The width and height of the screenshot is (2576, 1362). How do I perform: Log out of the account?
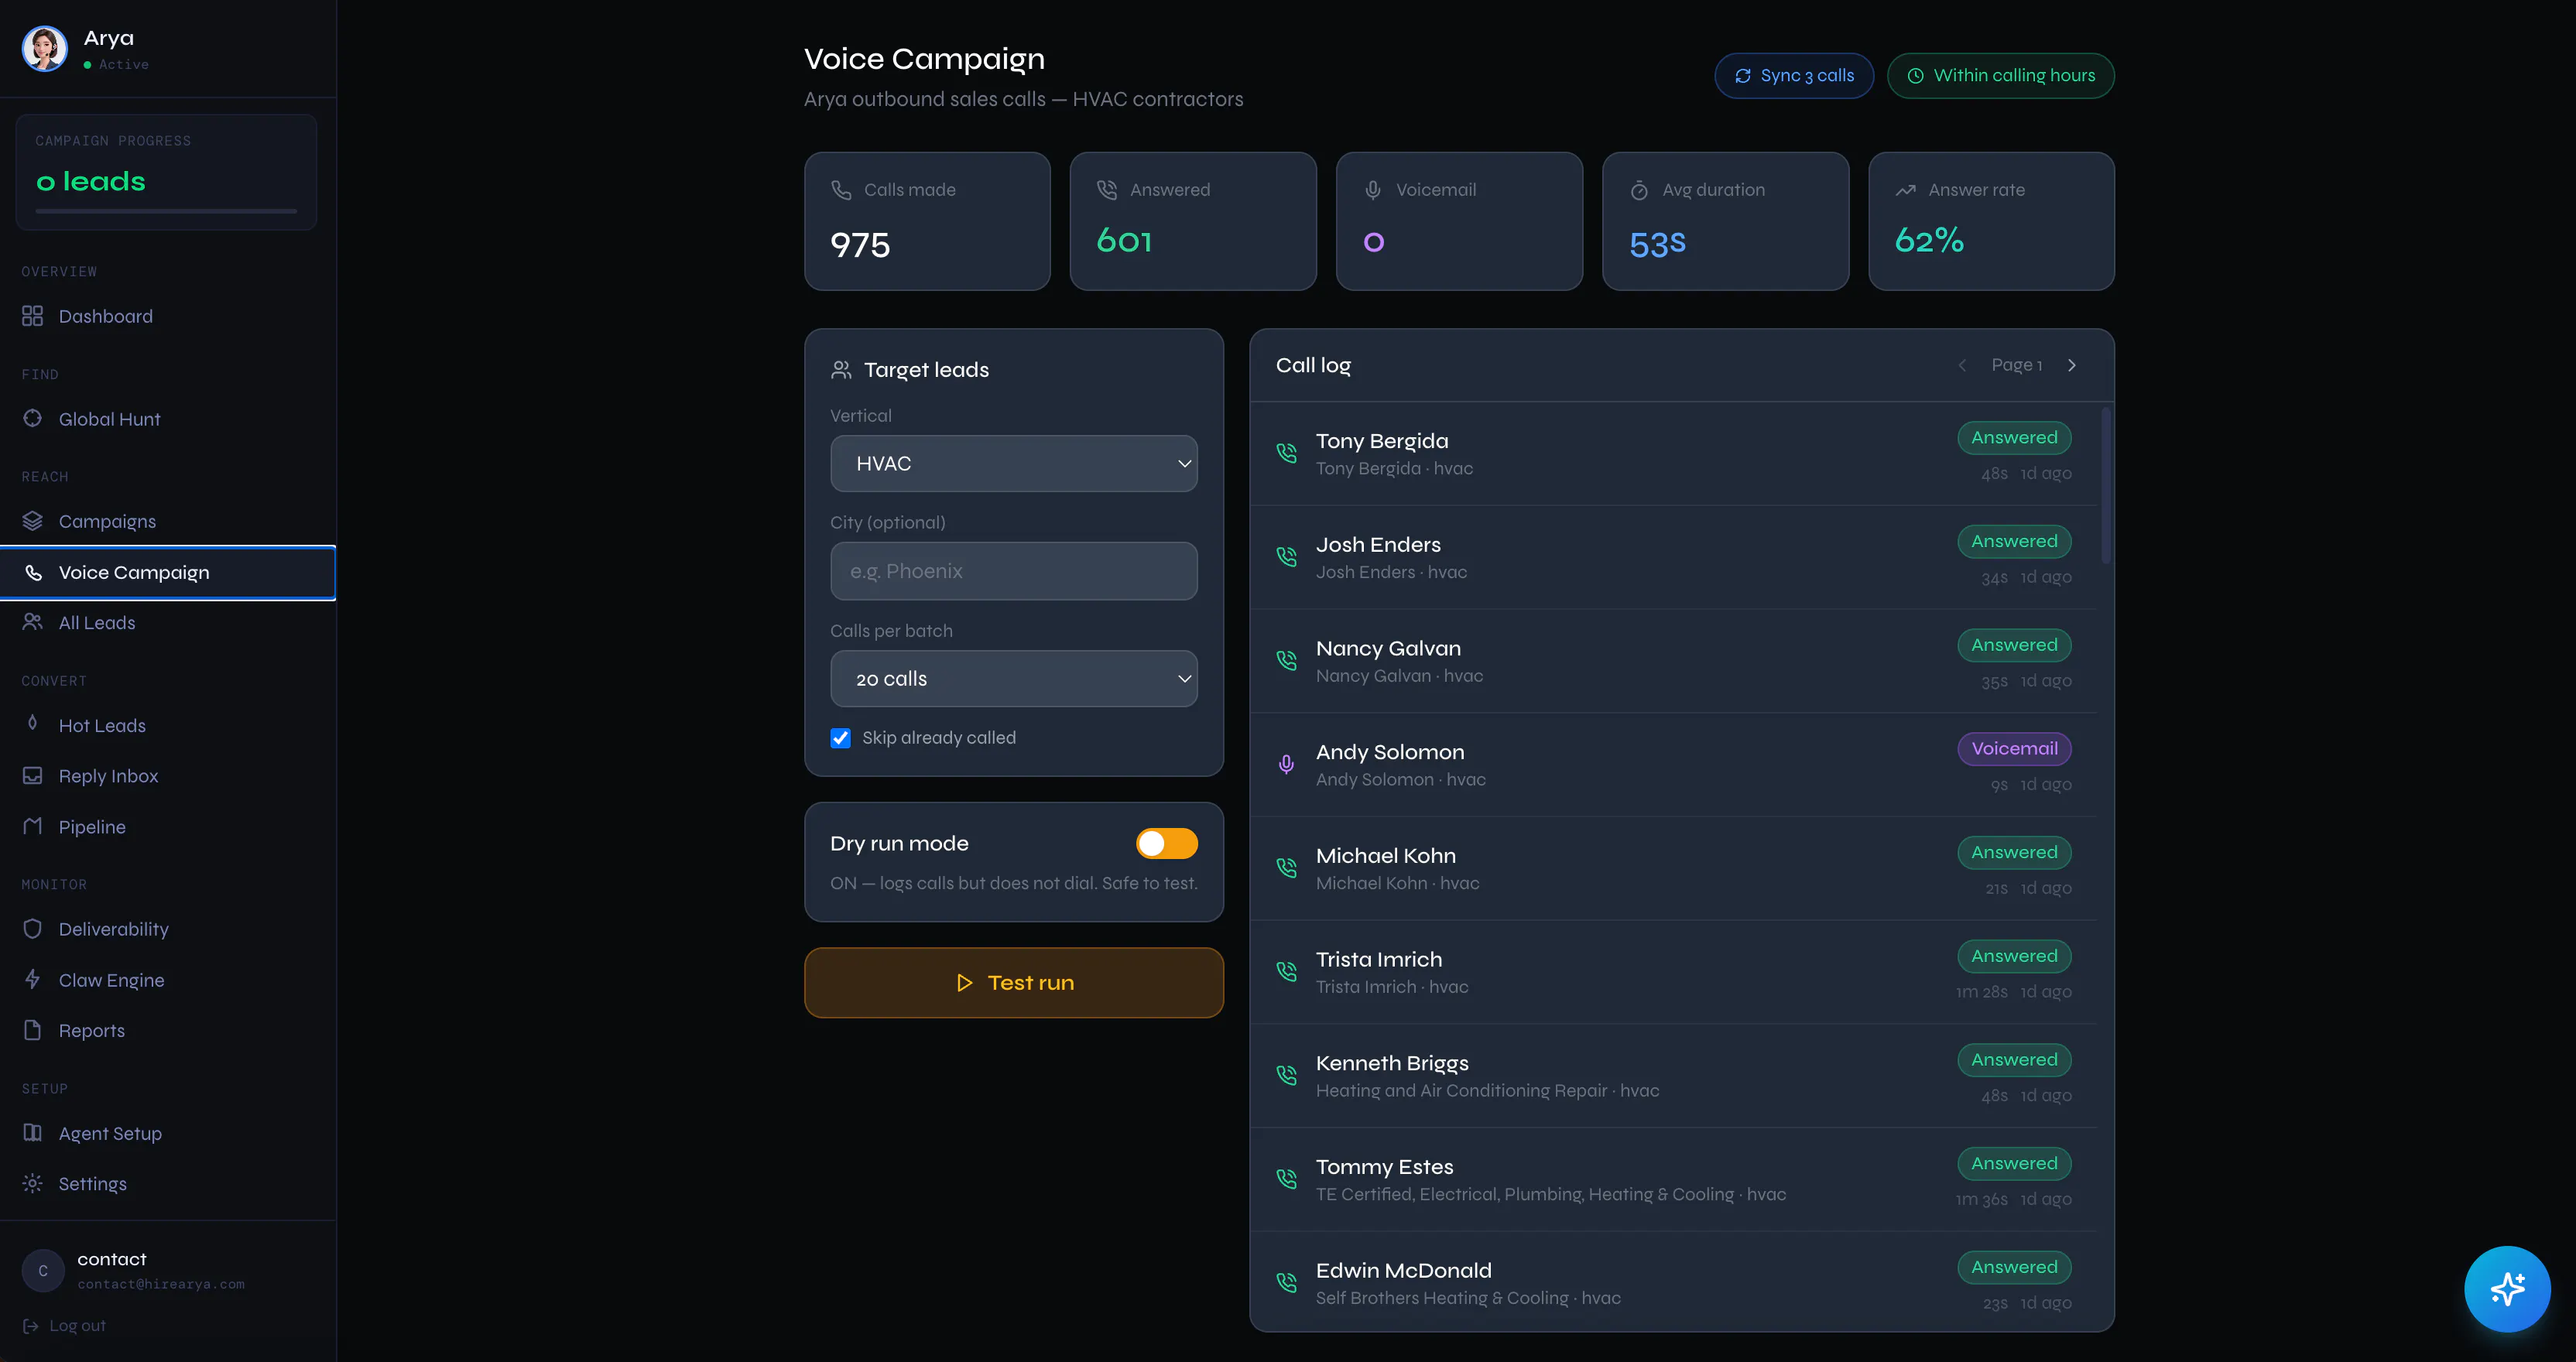click(64, 1326)
